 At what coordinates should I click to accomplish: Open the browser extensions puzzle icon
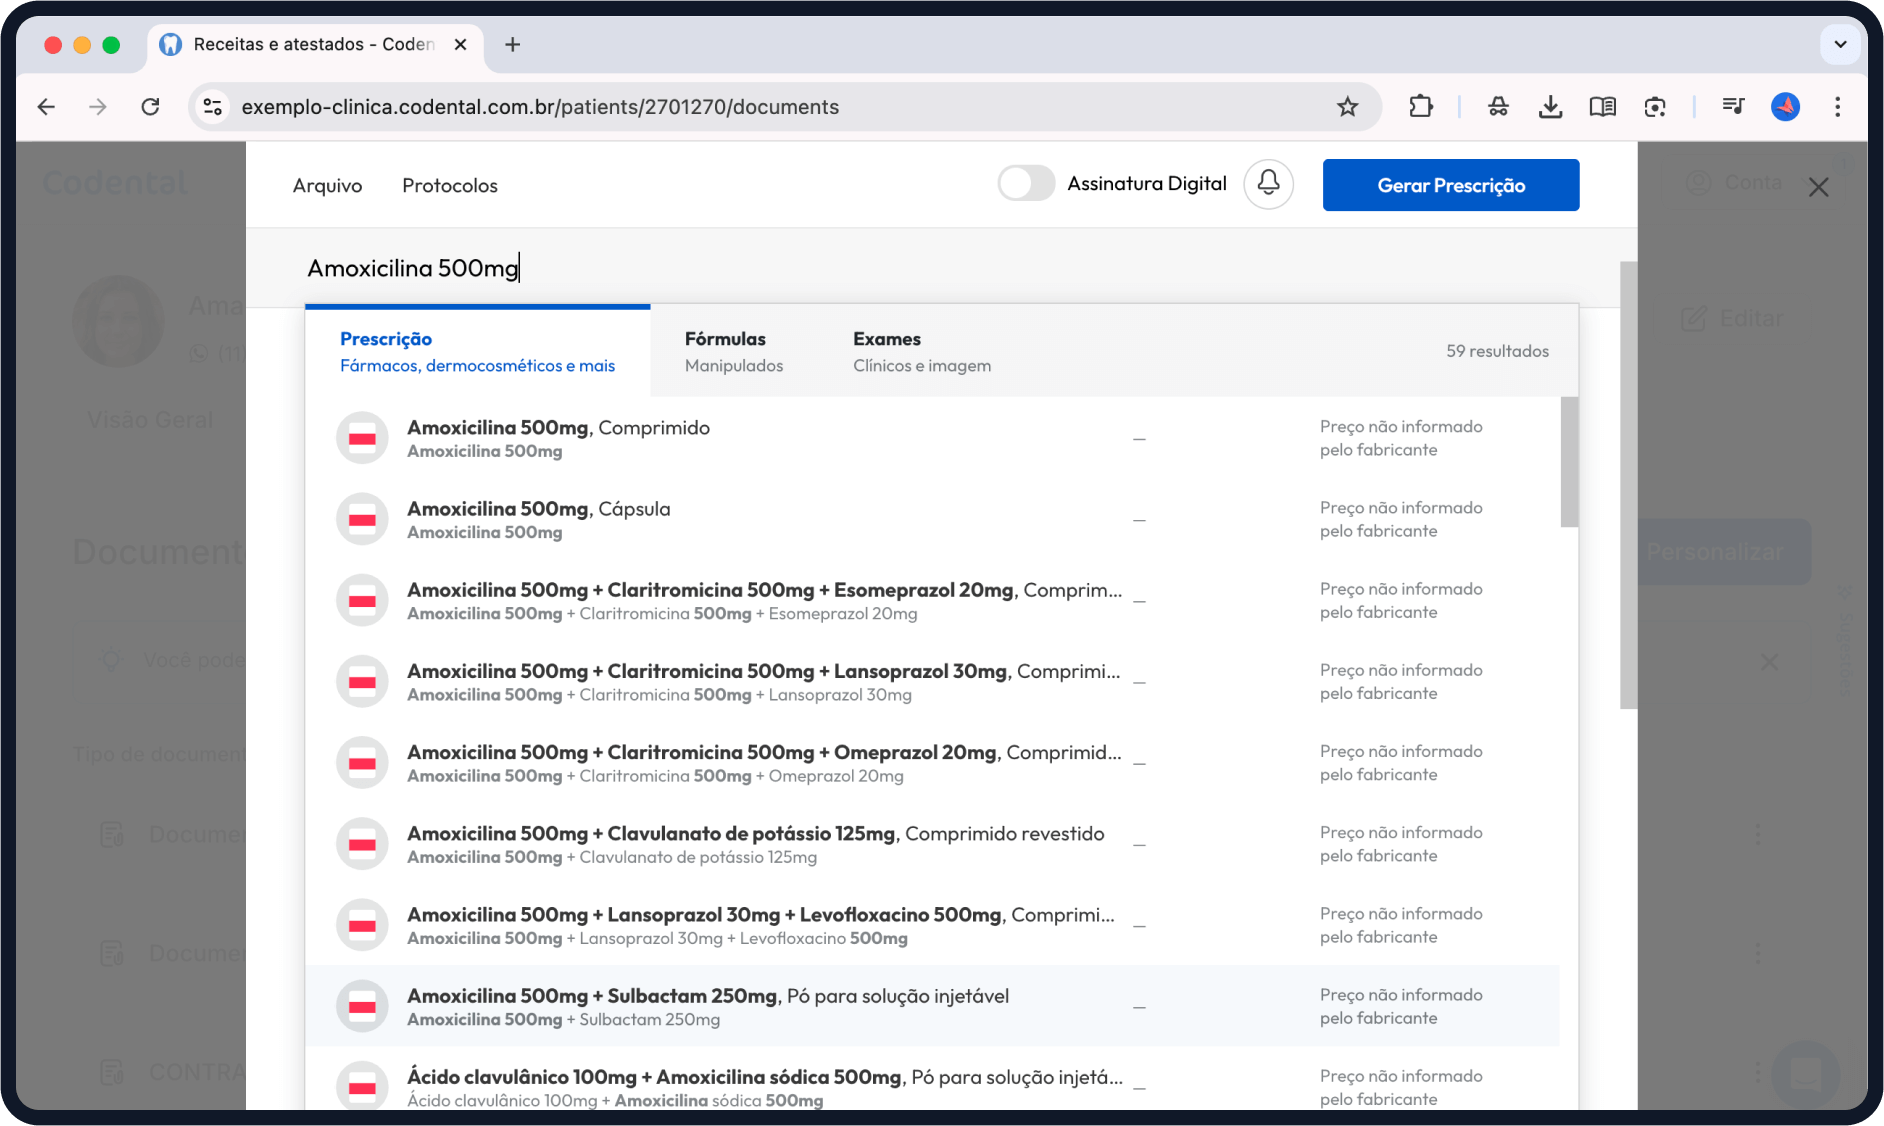pos(1420,107)
